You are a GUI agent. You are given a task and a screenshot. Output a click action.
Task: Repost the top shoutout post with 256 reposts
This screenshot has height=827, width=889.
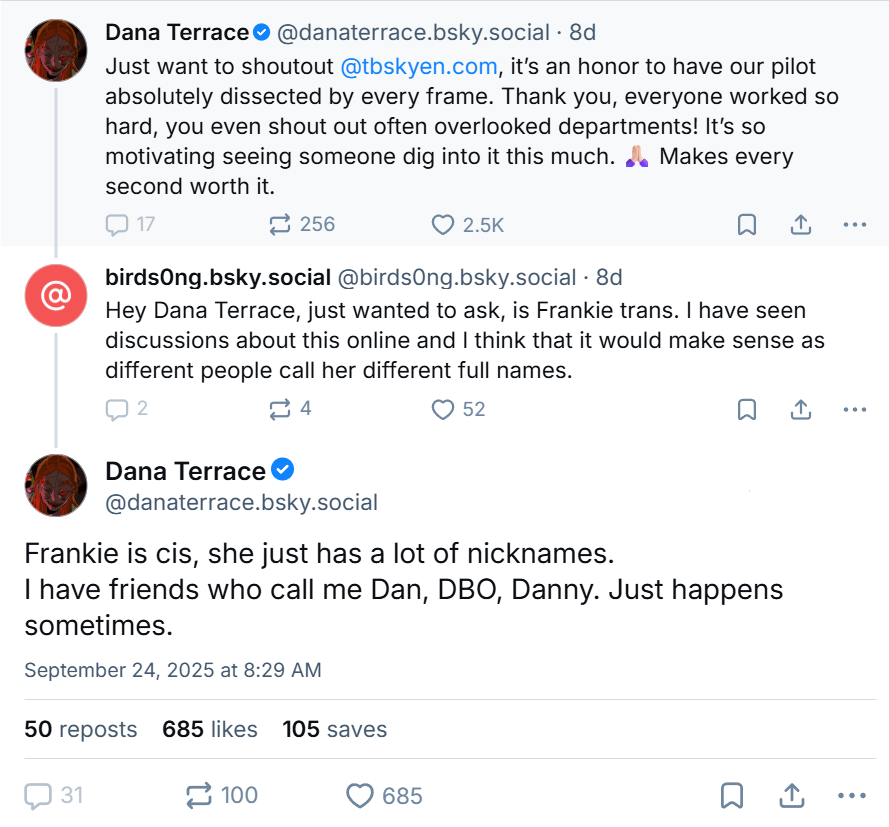[280, 225]
